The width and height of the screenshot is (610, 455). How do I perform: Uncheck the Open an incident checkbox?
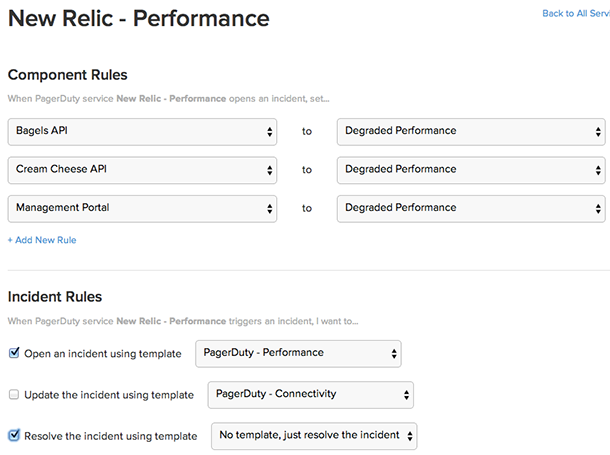click(14, 353)
